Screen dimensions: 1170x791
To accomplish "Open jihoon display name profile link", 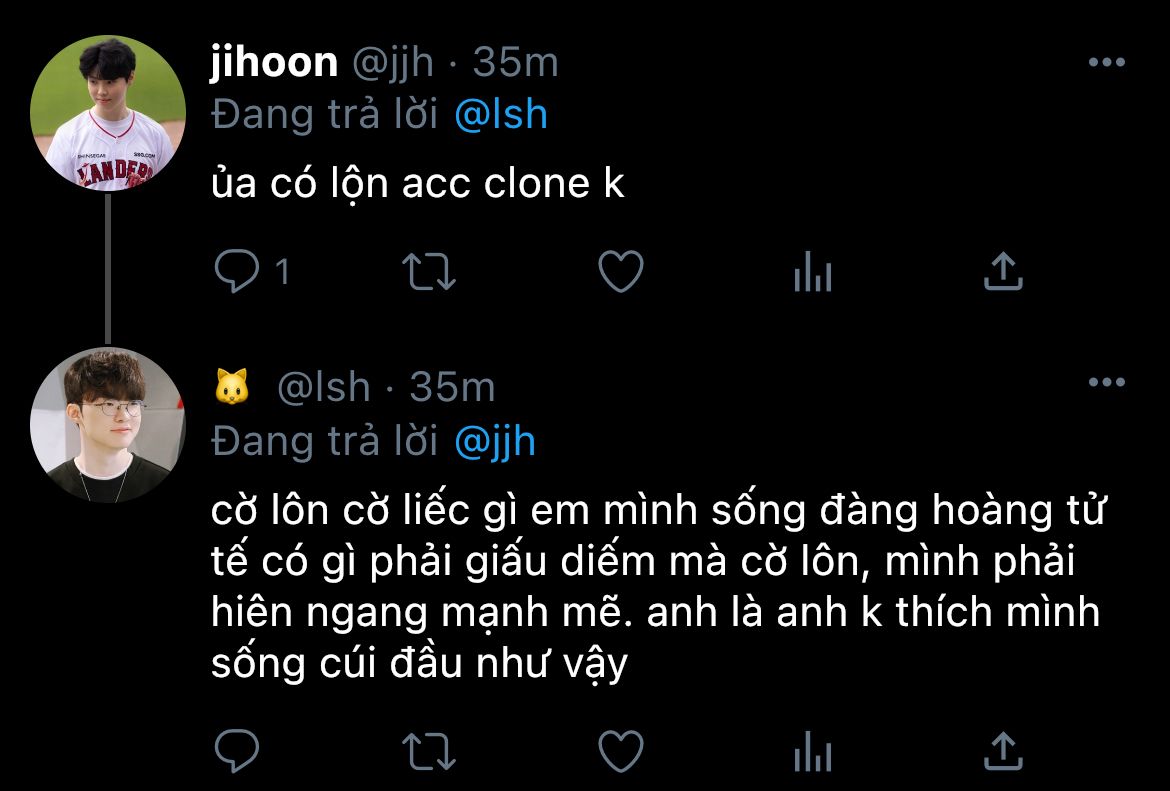I will click(274, 63).
